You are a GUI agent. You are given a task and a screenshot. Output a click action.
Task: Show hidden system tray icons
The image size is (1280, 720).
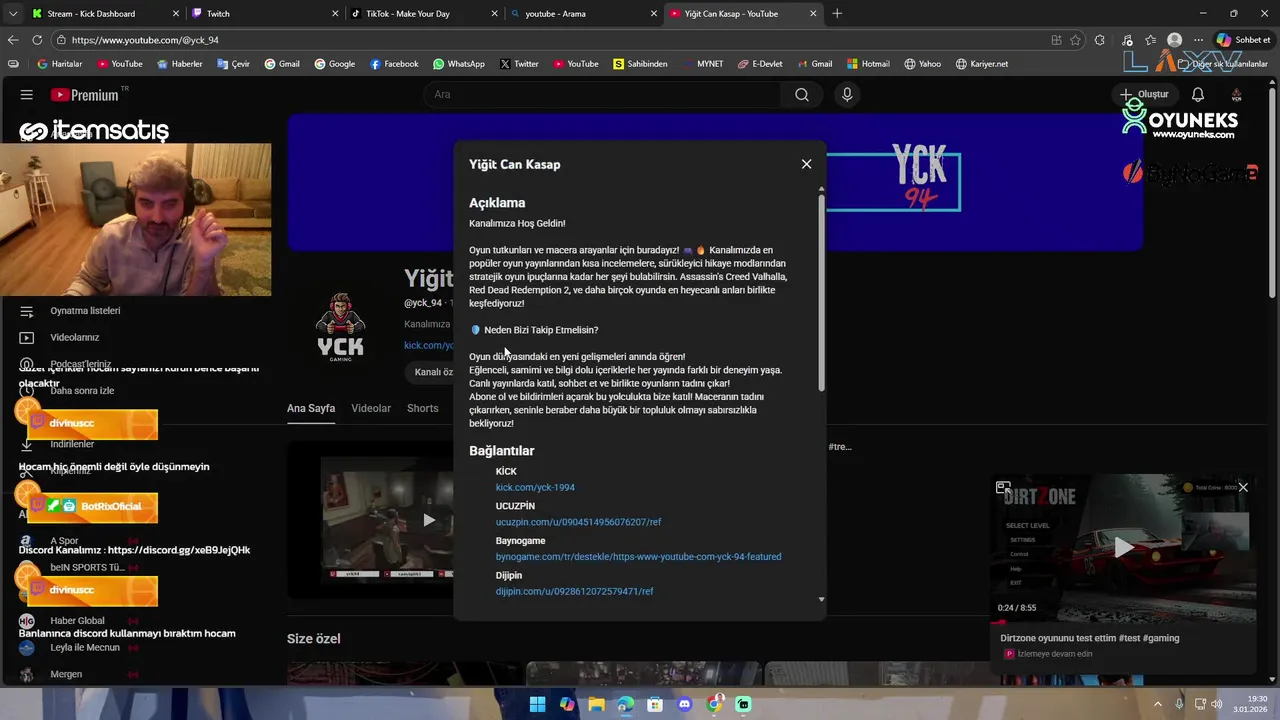[1158, 704]
